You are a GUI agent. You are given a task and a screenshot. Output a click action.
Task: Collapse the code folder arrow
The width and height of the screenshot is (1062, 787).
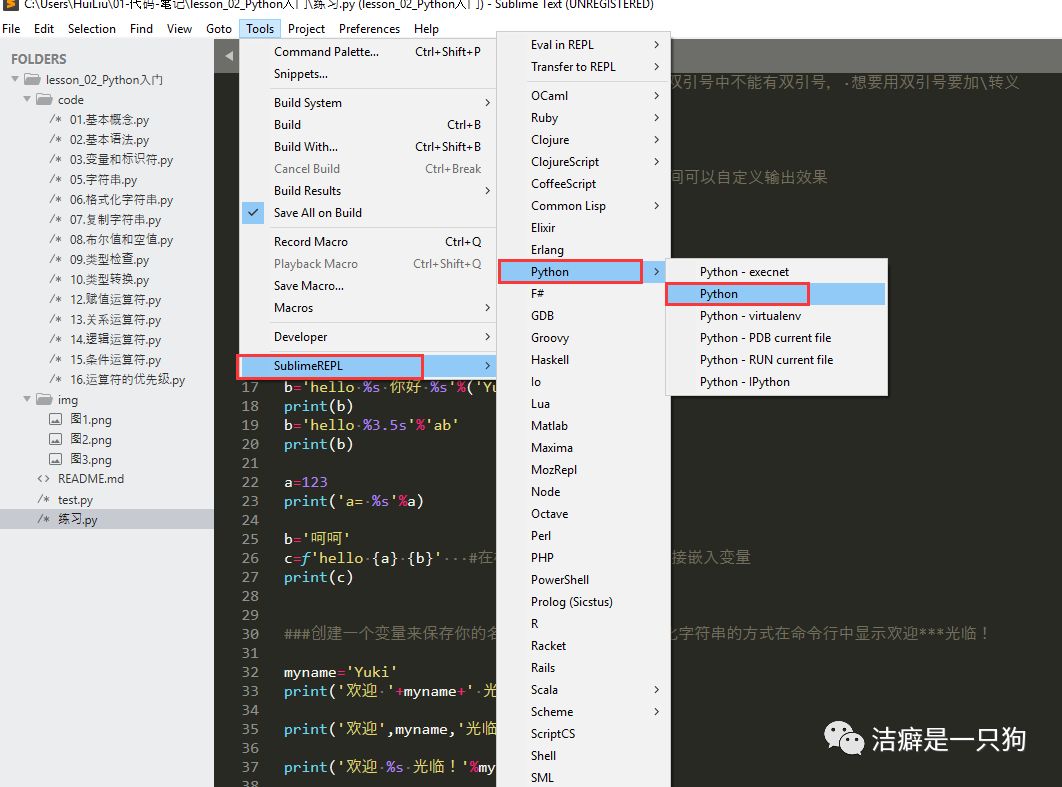click(x=27, y=100)
